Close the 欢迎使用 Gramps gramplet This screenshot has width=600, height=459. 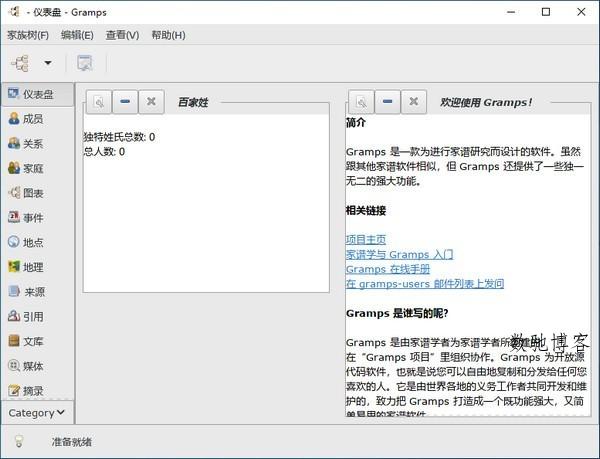[414, 102]
